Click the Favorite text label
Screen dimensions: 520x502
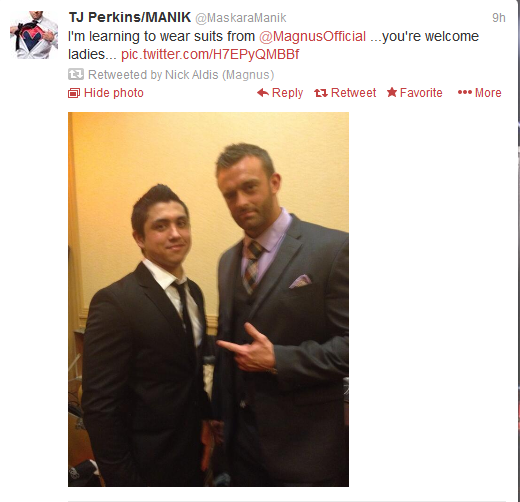421,93
